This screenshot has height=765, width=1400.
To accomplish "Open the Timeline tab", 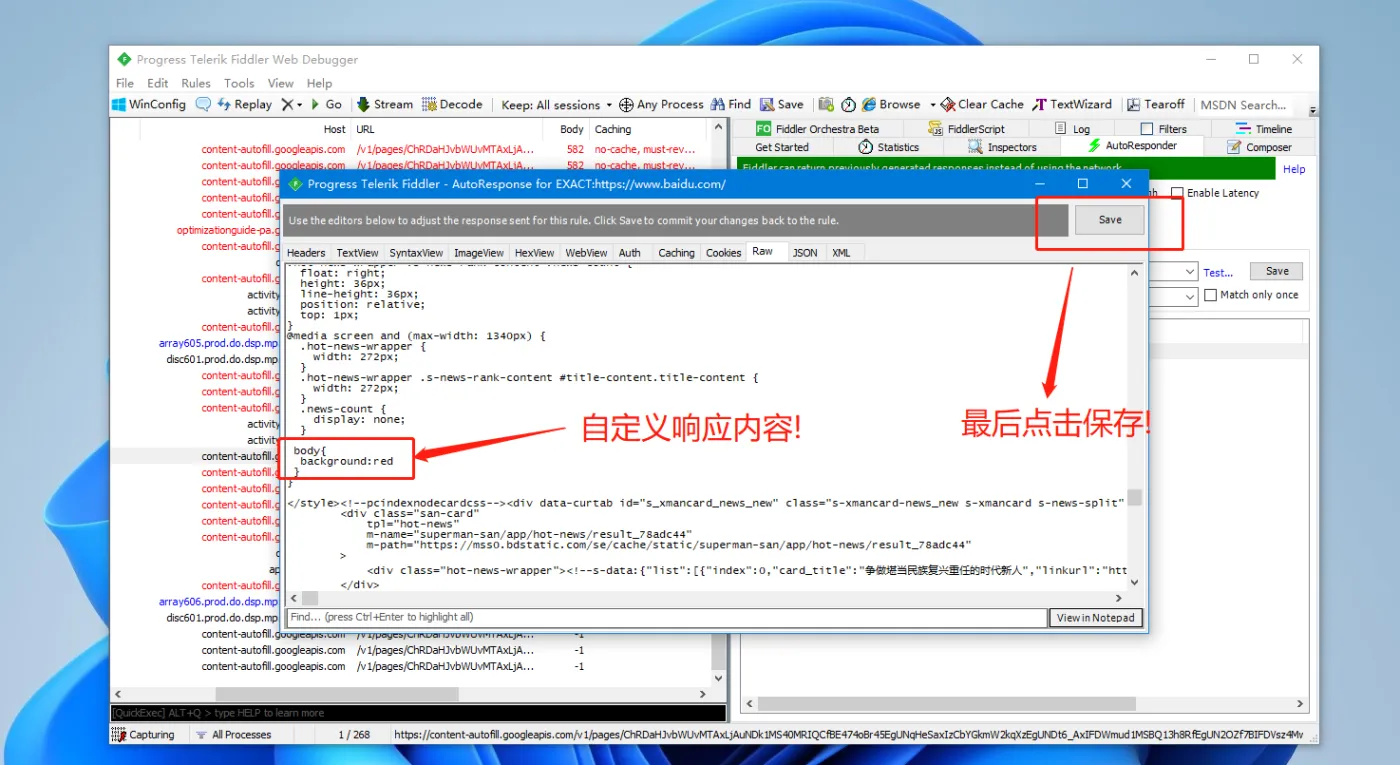I will pos(1264,129).
